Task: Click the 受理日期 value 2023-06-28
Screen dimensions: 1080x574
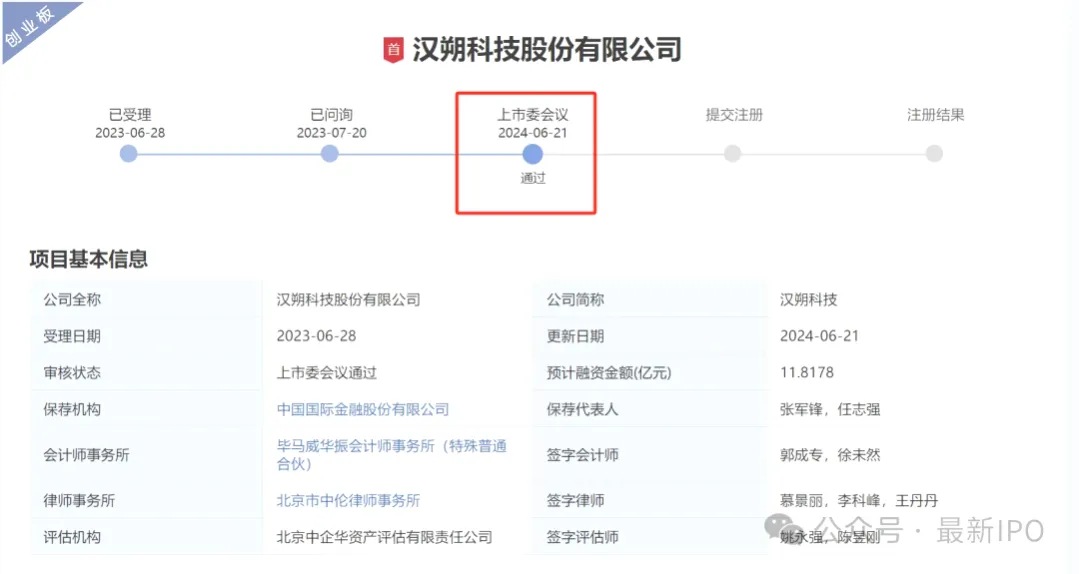Action: (317, 336)
